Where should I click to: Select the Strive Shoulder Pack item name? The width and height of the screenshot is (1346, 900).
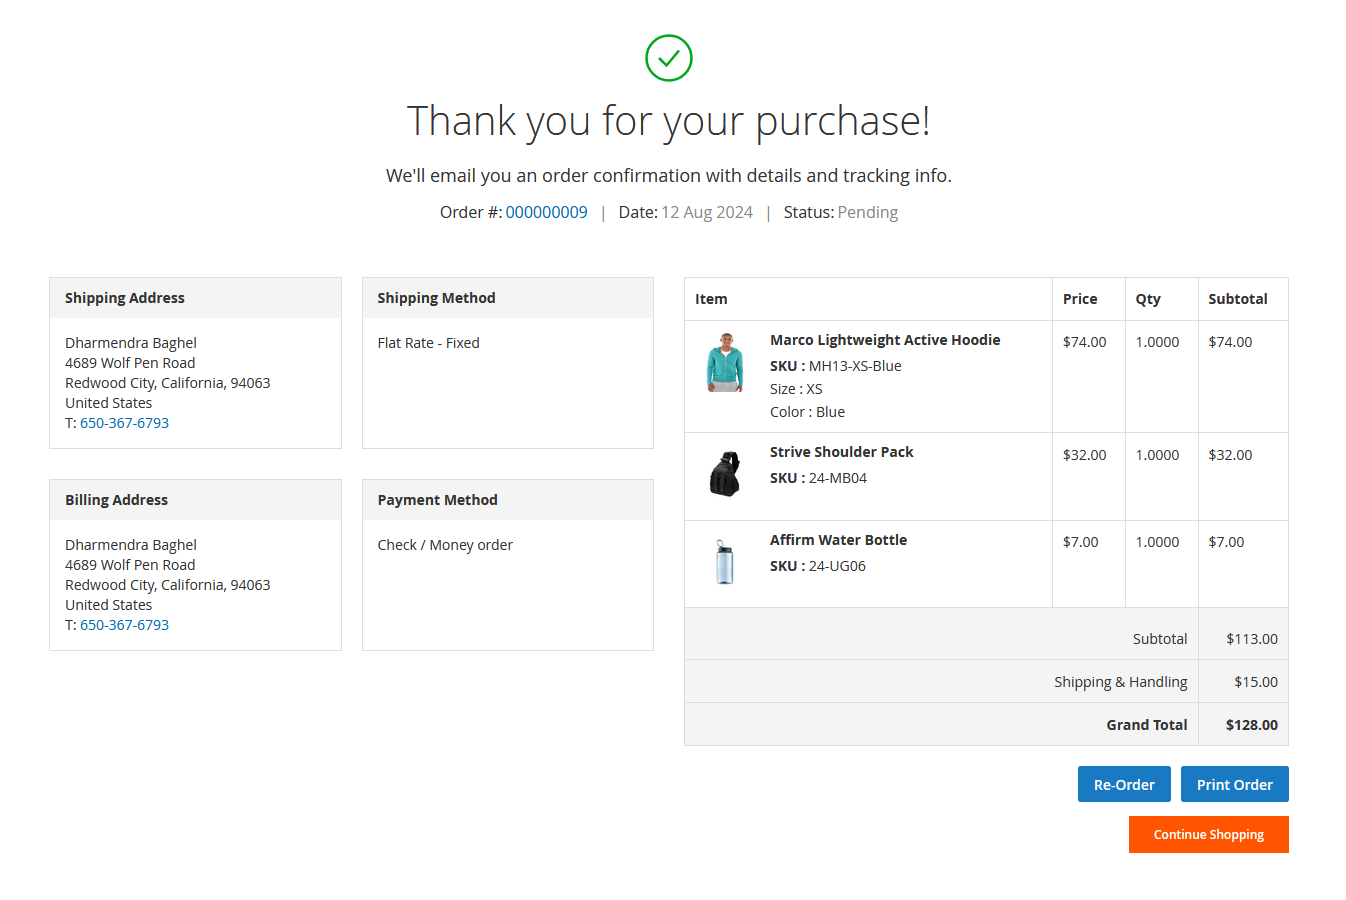pyautogui.click(x=841, y=452)
